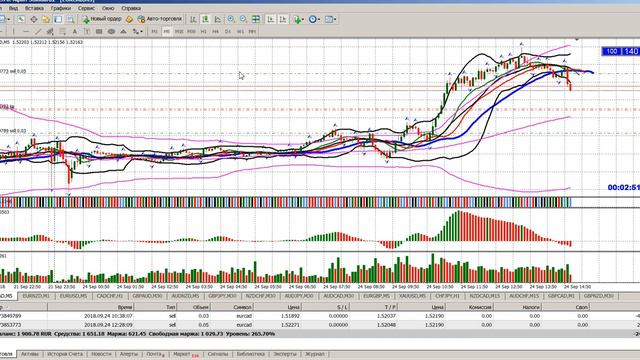Open the Справка menu
640x360 pixels.
[131, 8]
